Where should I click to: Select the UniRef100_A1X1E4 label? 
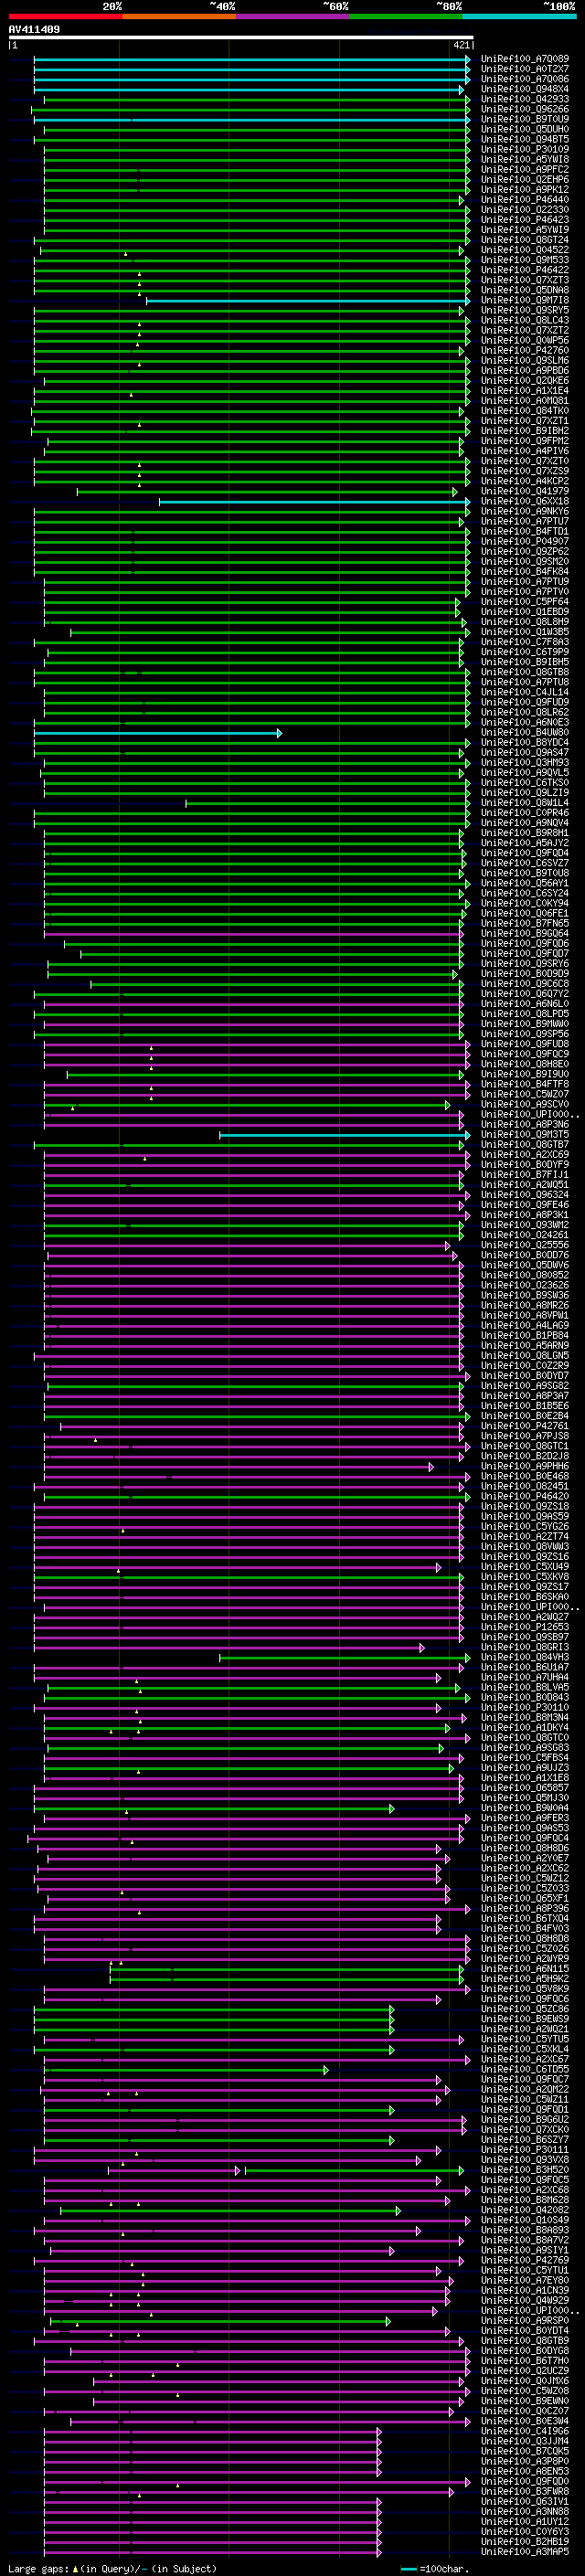point(525,391)
